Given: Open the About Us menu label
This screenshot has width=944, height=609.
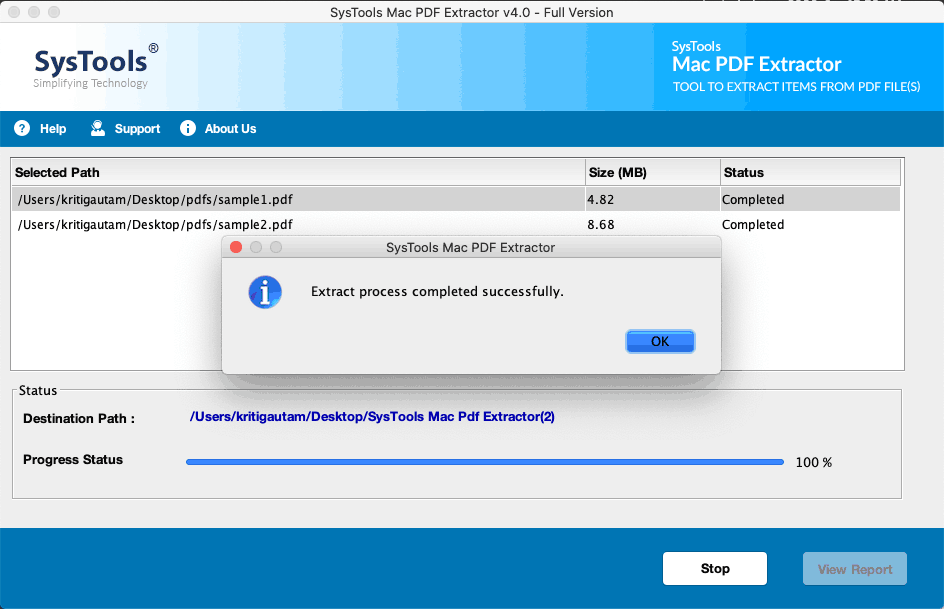Looking at the screenshot, I should [x=230, y=129].
